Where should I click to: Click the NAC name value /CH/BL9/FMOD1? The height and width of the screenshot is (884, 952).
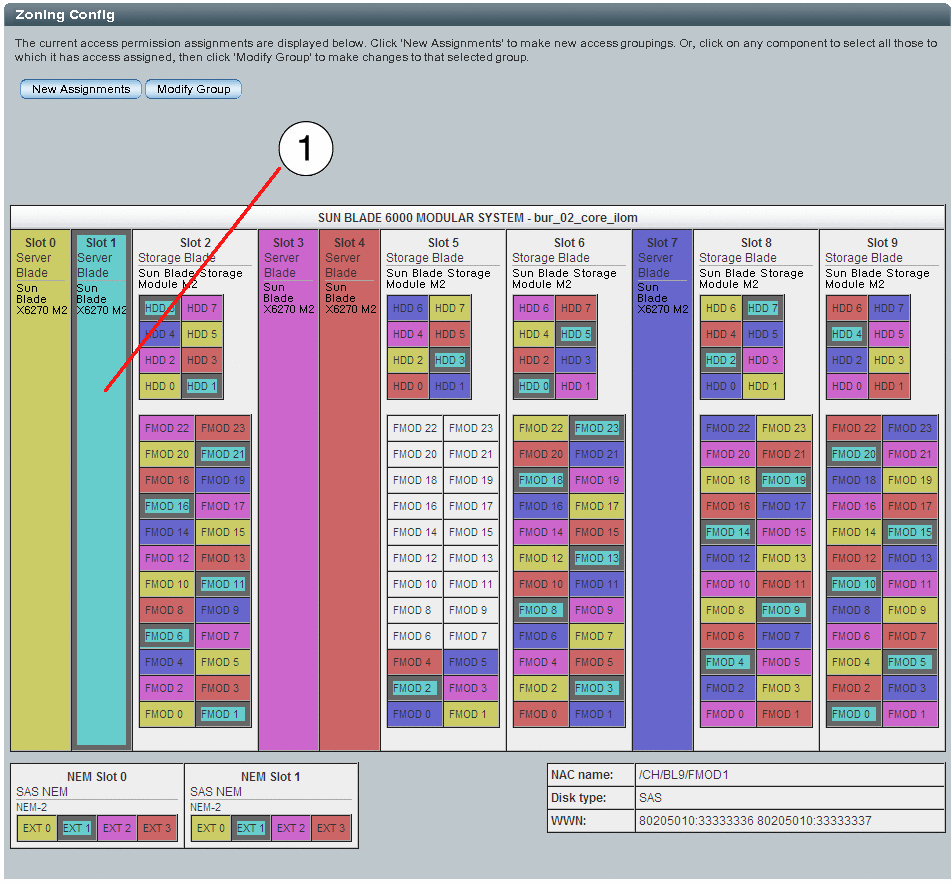tap(684, 775)
